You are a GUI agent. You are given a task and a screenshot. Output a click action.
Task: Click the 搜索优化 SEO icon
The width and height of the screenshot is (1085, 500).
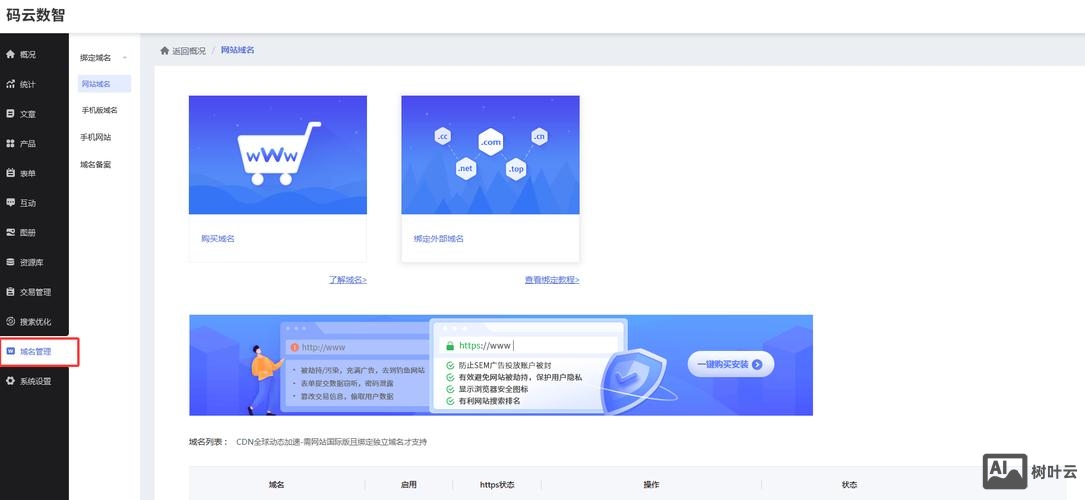(11, 322)
